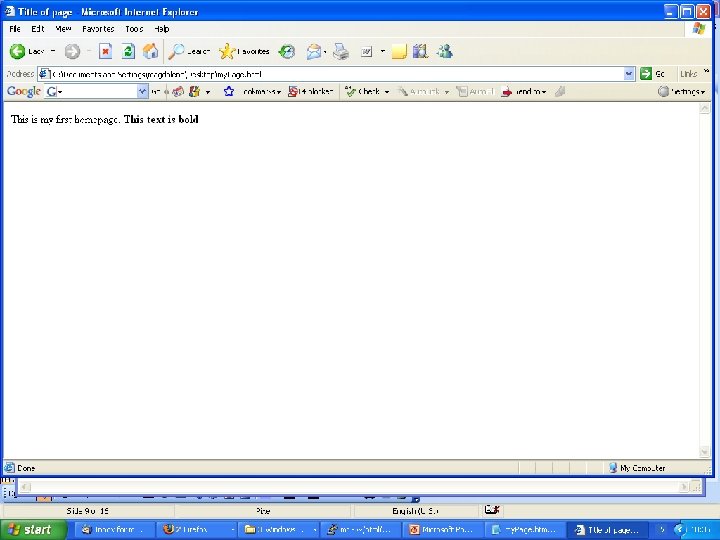The width and height of the screenshot is (720, 540).
Task: Open the Tools menu
Action: coord(134,29)
